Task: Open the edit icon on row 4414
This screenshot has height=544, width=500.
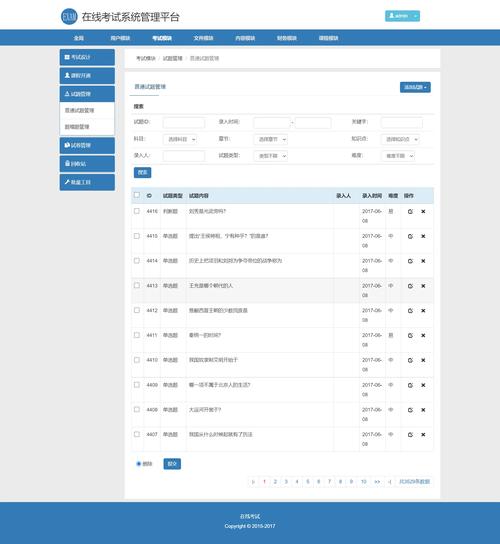Action: click(x=410, y=261)
